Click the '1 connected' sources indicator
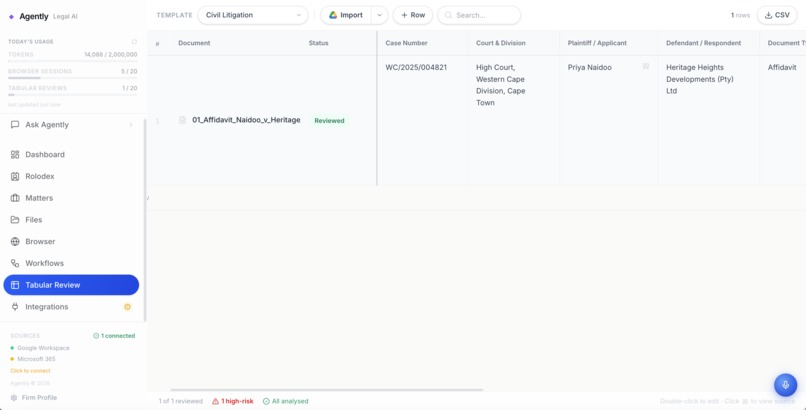 point(114,336)
